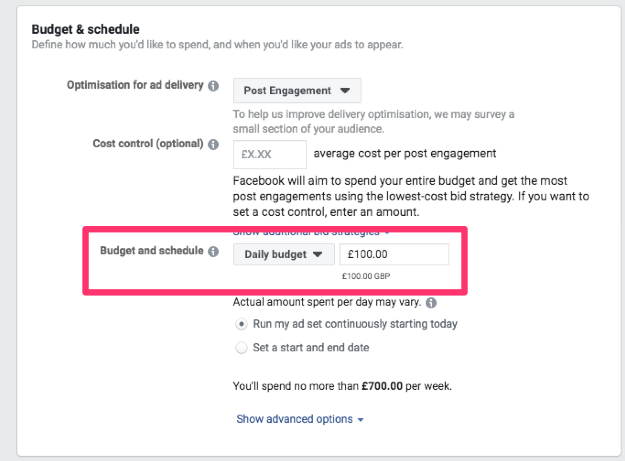Click info icon next to Cost control
The image size is (625, 461).
(x=214, y=144)
